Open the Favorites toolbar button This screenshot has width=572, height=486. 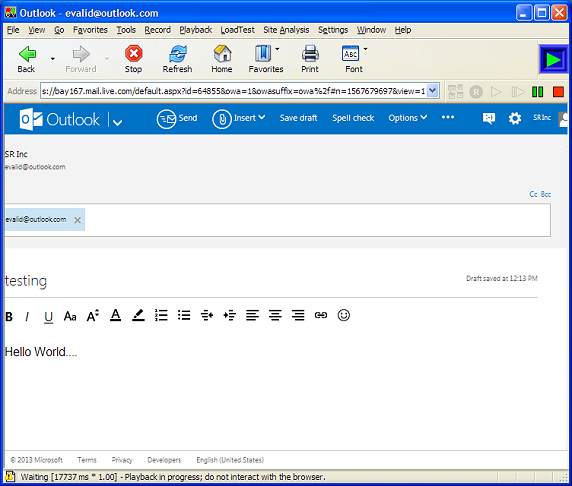click(266, 59)
